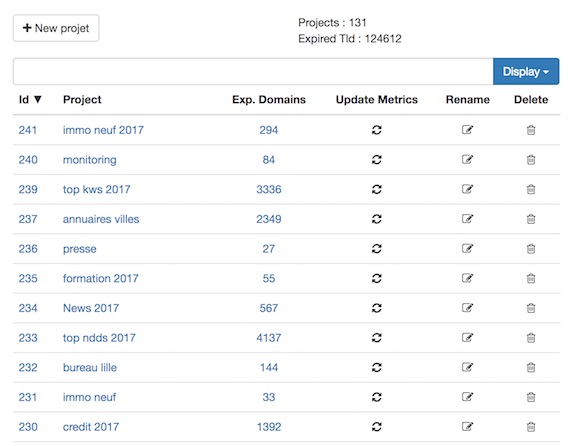This screenshot has width=570, height=446.
Task: Sort by the Exp. Domains header
Action: click(269, 100)
